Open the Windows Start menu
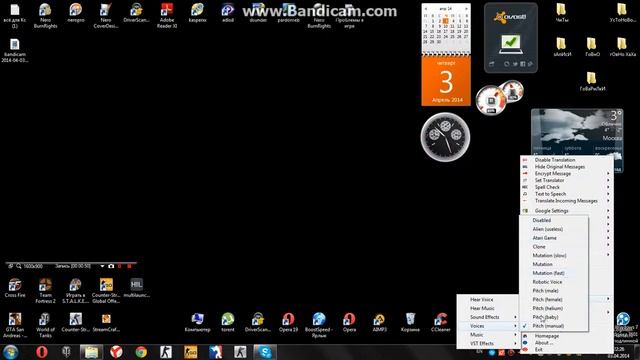Image resolution: width=640 pixels, height=360 pixels. (11, 352)
